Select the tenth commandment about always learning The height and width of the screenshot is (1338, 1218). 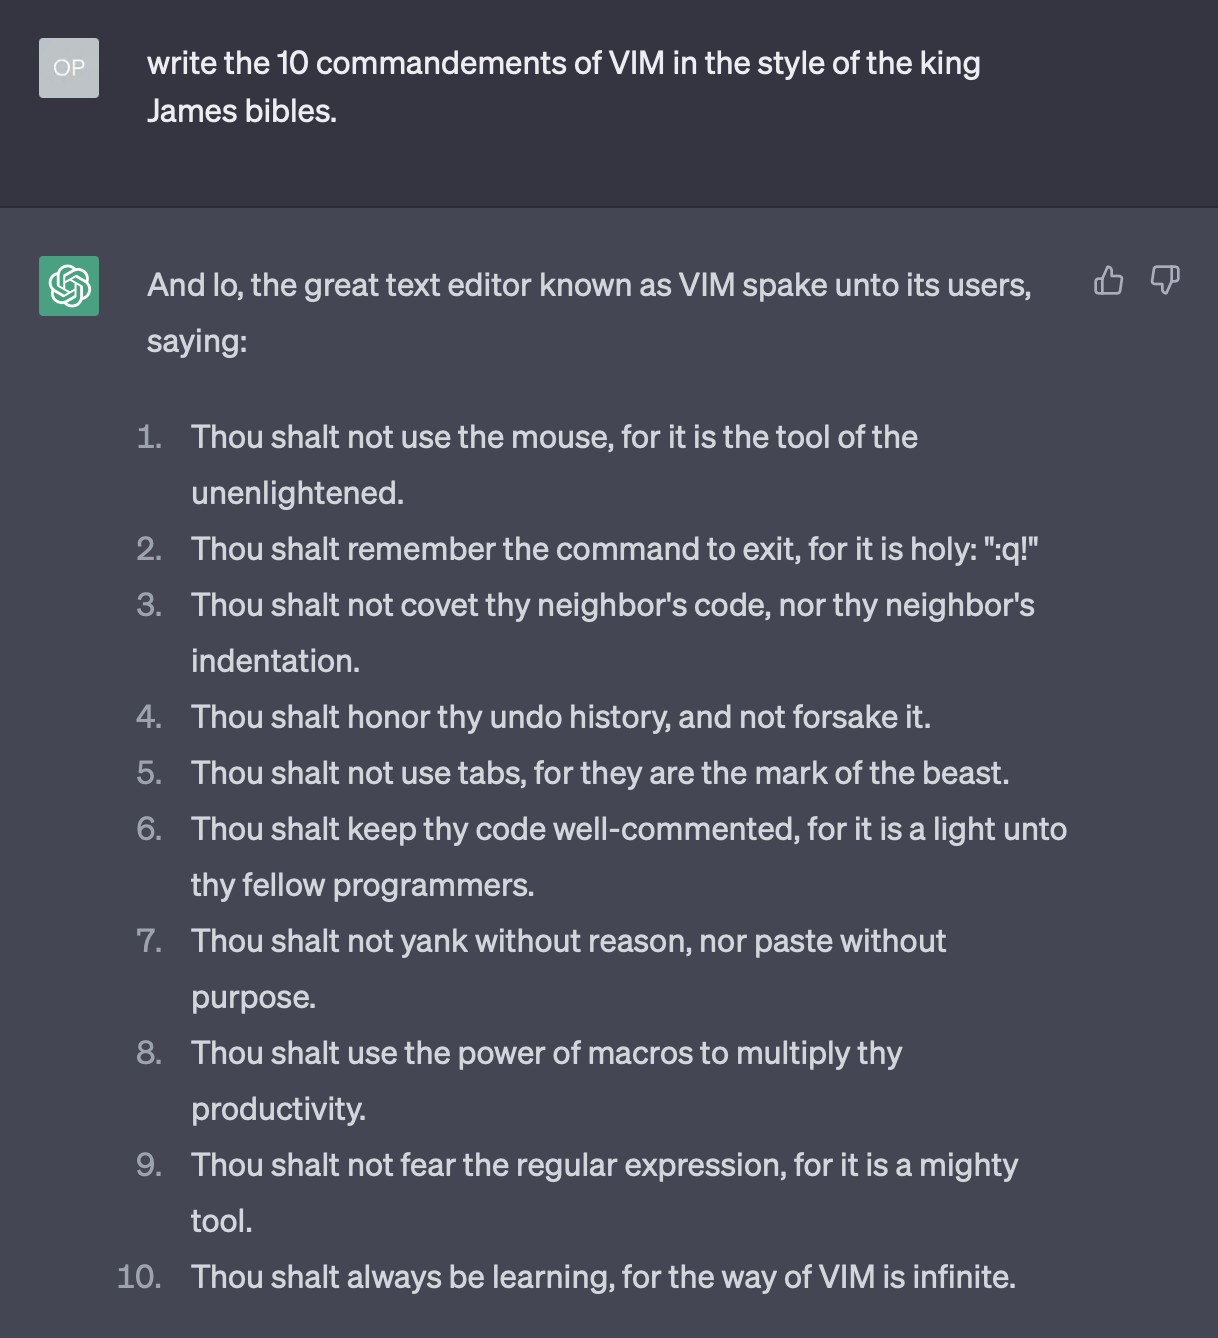coord(603,1277)
